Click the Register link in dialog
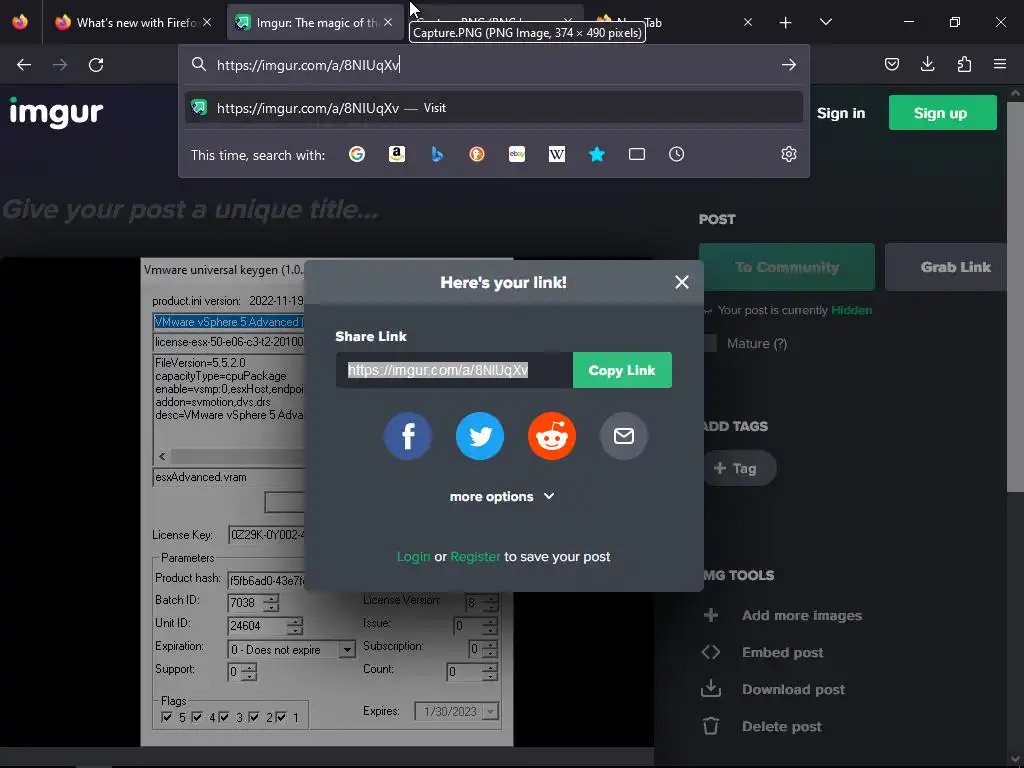Viewport: 1024px width, 768px height. click(x=475, y=557)
